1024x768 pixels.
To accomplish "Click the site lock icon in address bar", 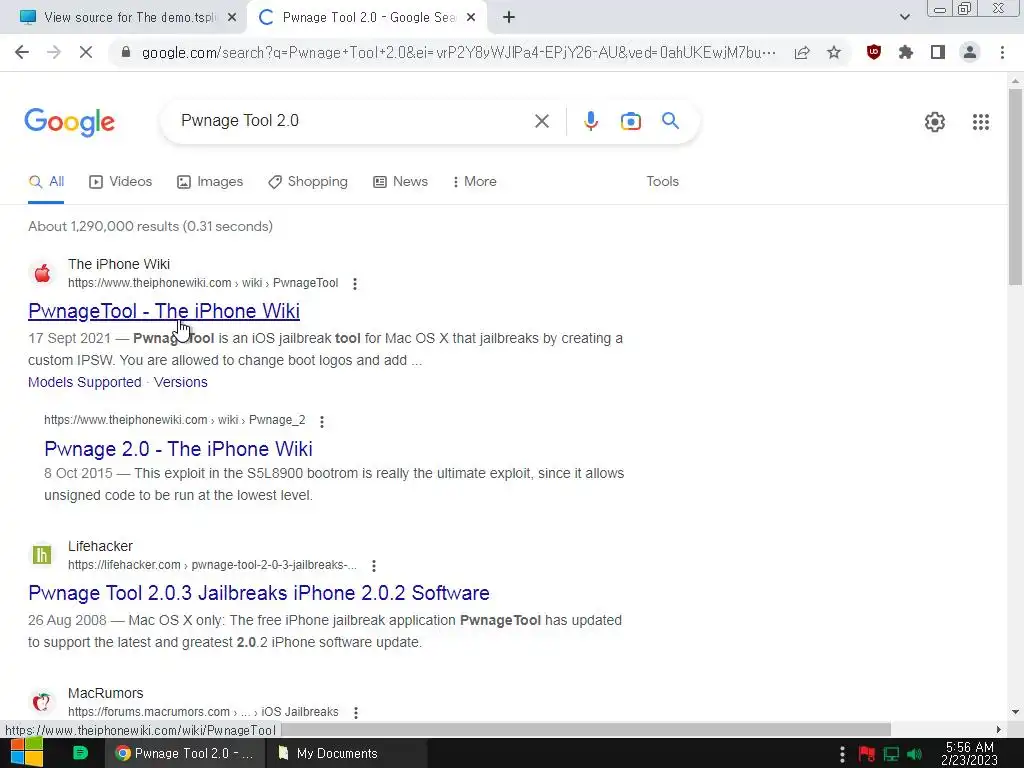I will [x=126, y=52].
